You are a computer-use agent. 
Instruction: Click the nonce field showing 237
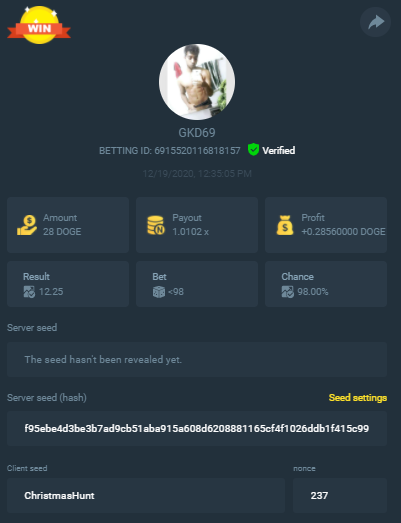tap(340, 495)
